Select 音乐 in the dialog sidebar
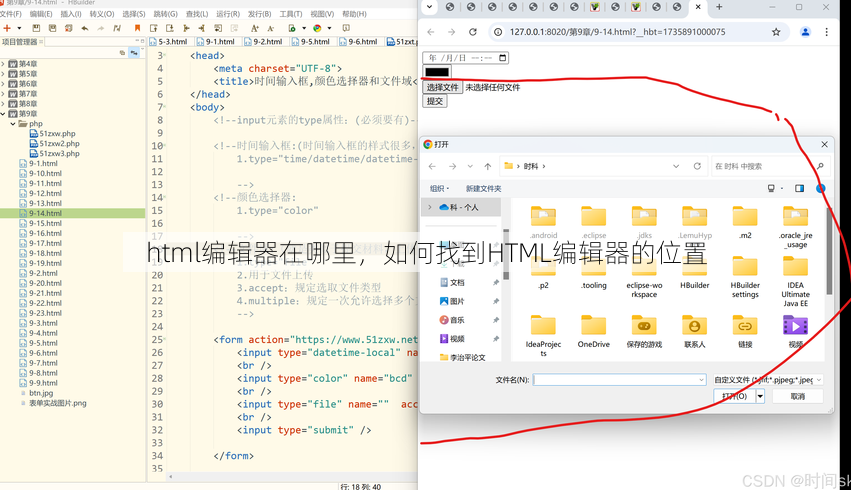The image size is (851, 490). [x=457, y=320]
